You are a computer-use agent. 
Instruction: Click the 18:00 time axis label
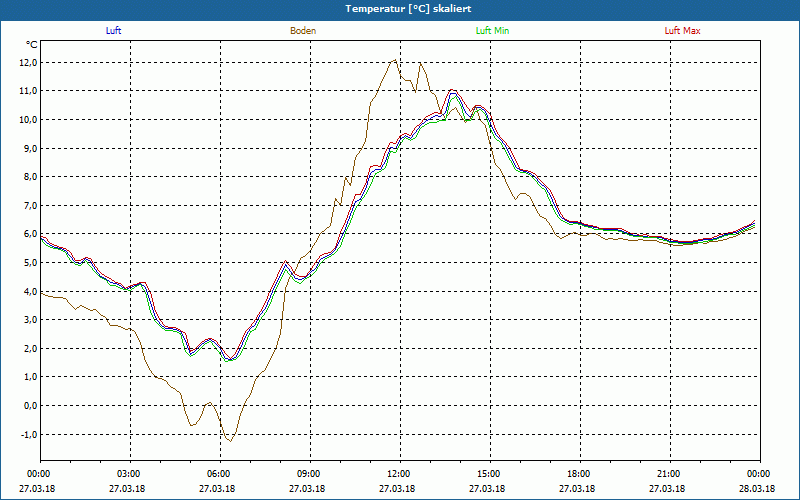581,474
